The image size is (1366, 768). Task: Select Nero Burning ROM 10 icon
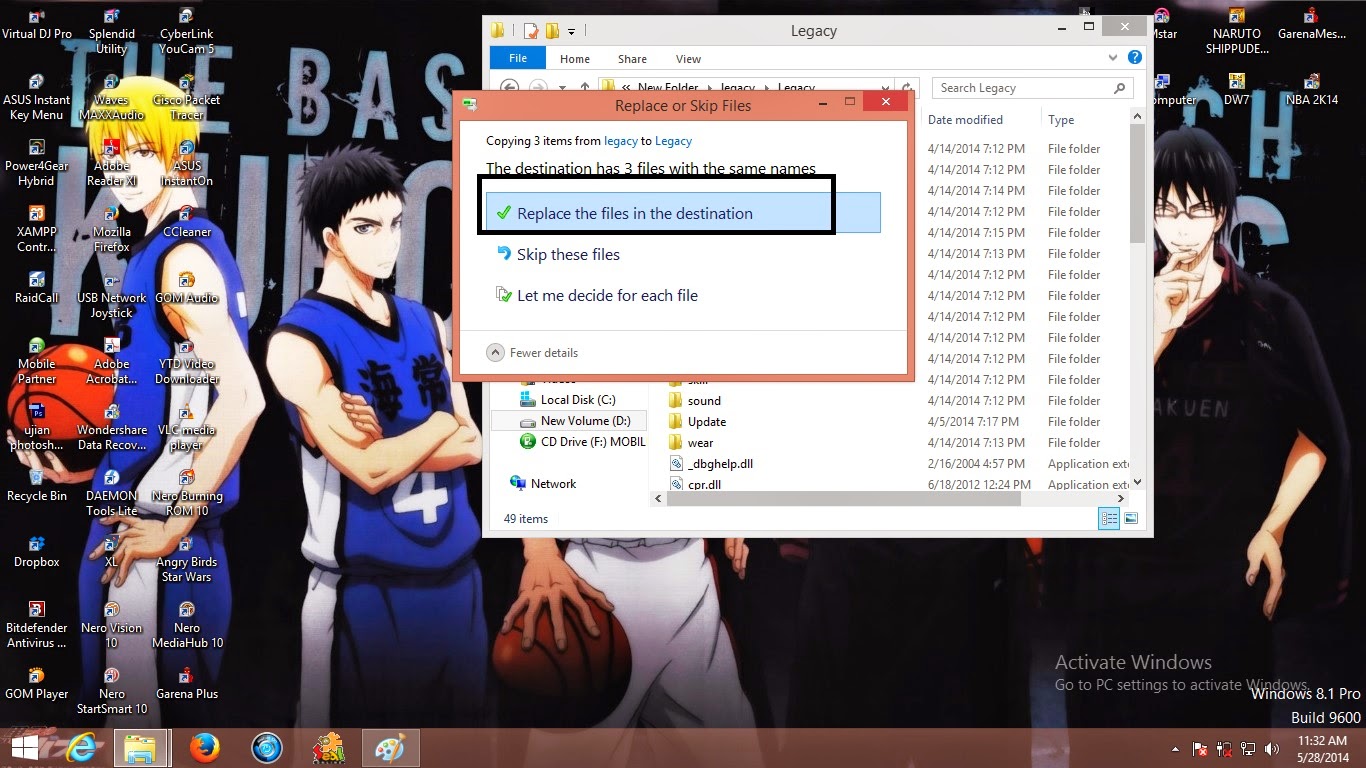coord(187,494)
